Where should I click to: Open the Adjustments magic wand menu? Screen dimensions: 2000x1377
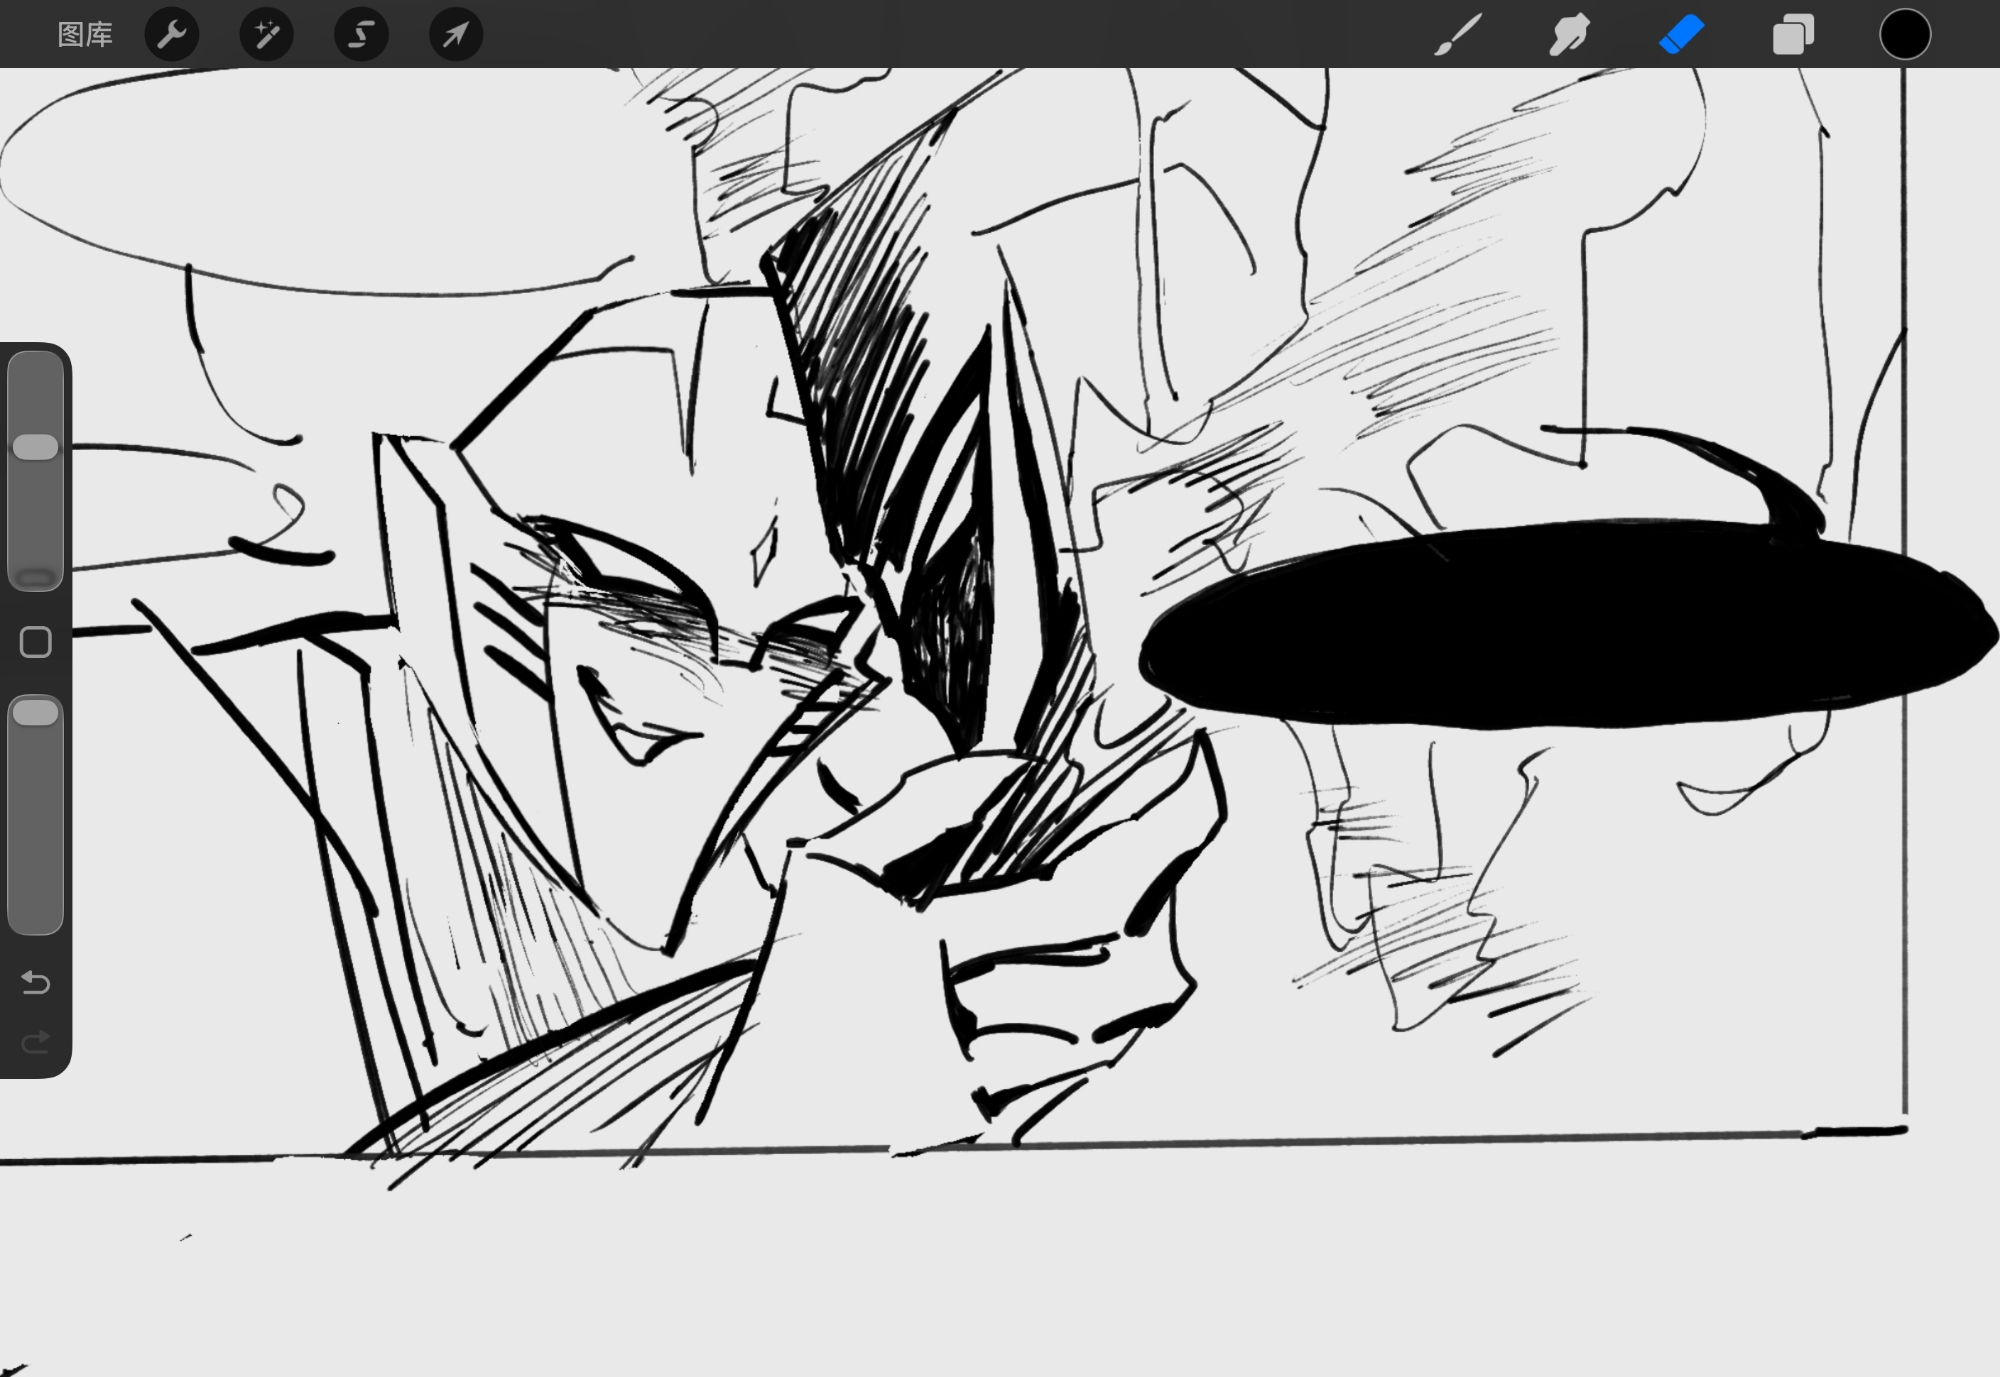click(x=266, y=35)
